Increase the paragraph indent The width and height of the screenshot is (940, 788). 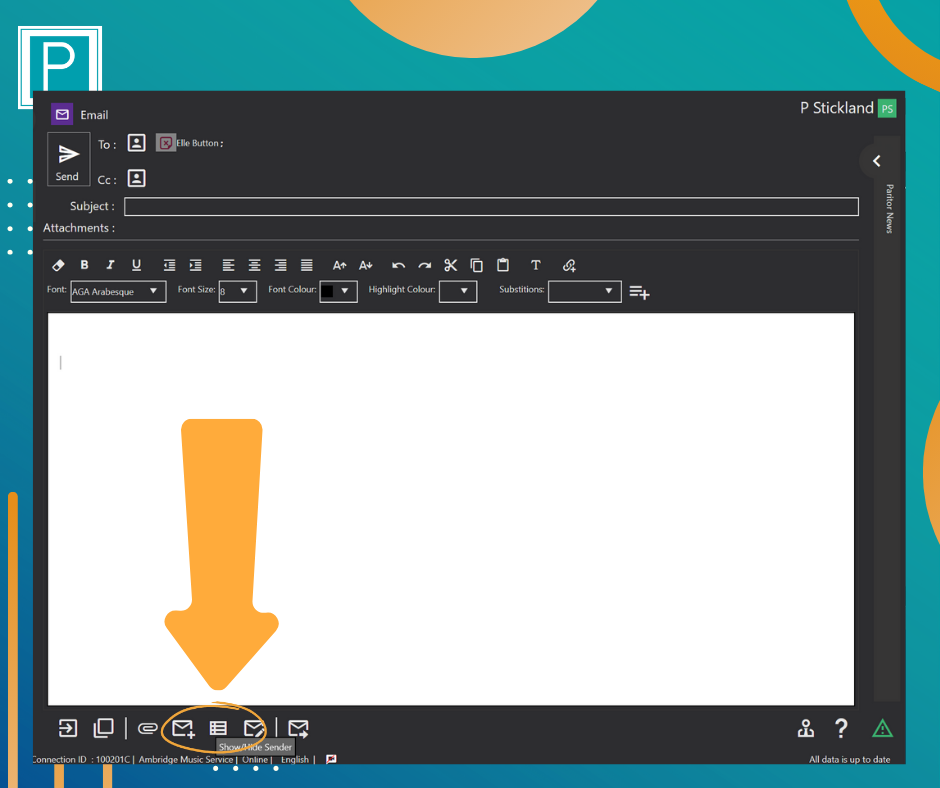195,265
